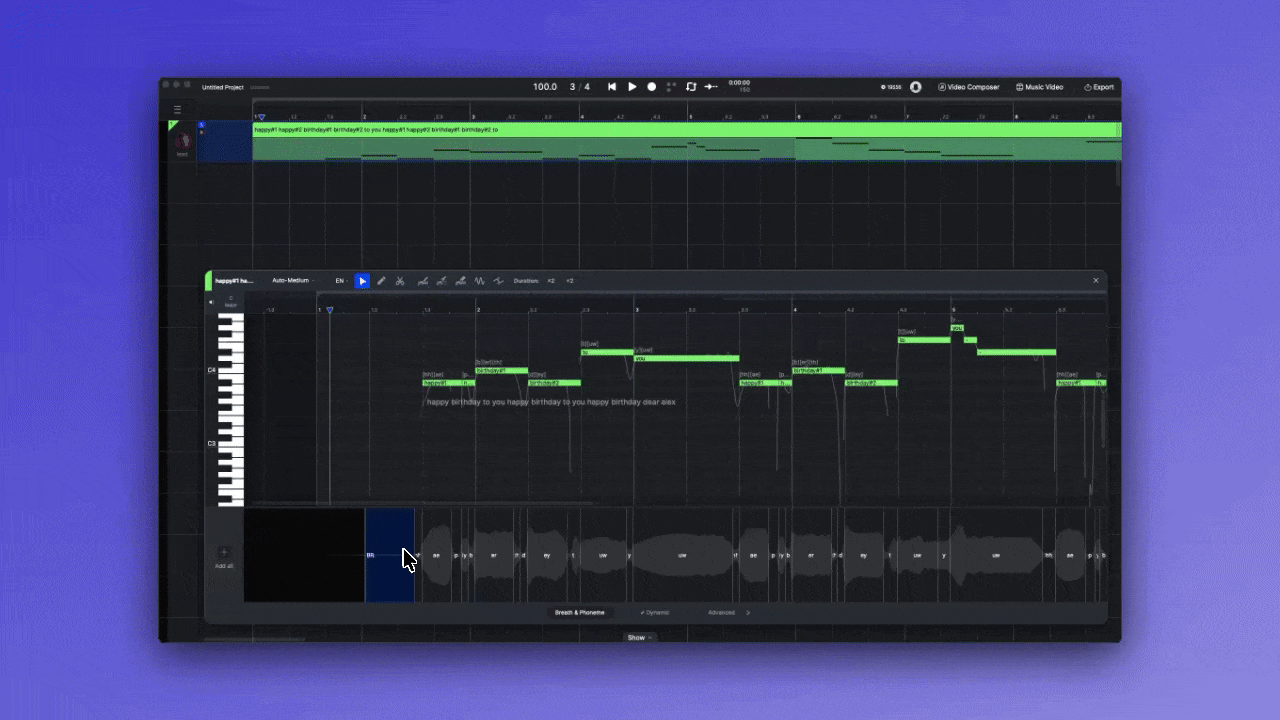Click the editor tab labeled happy#1
1280x720 pixels.
coord(234,281)
